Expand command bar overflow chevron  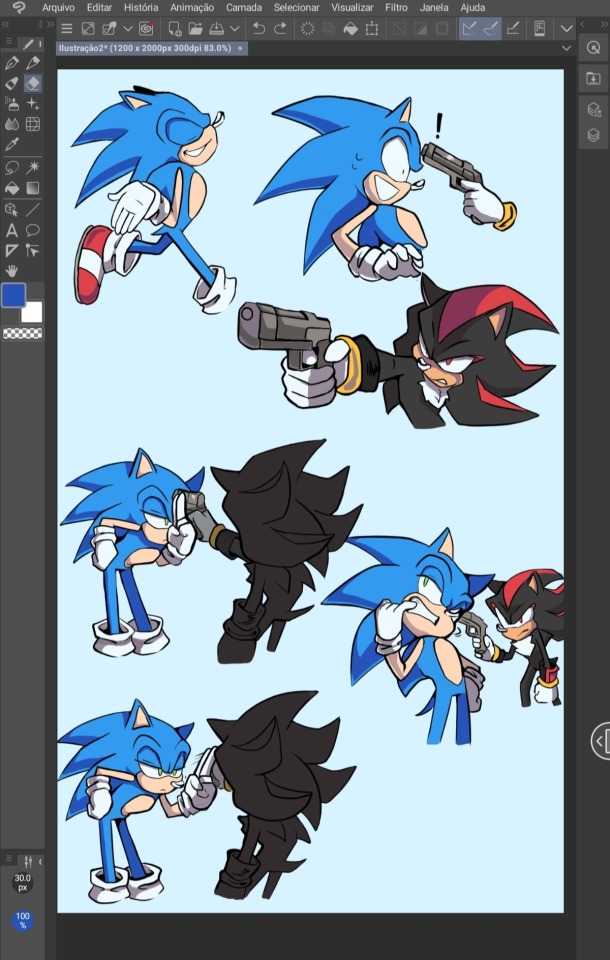point(567,28)
